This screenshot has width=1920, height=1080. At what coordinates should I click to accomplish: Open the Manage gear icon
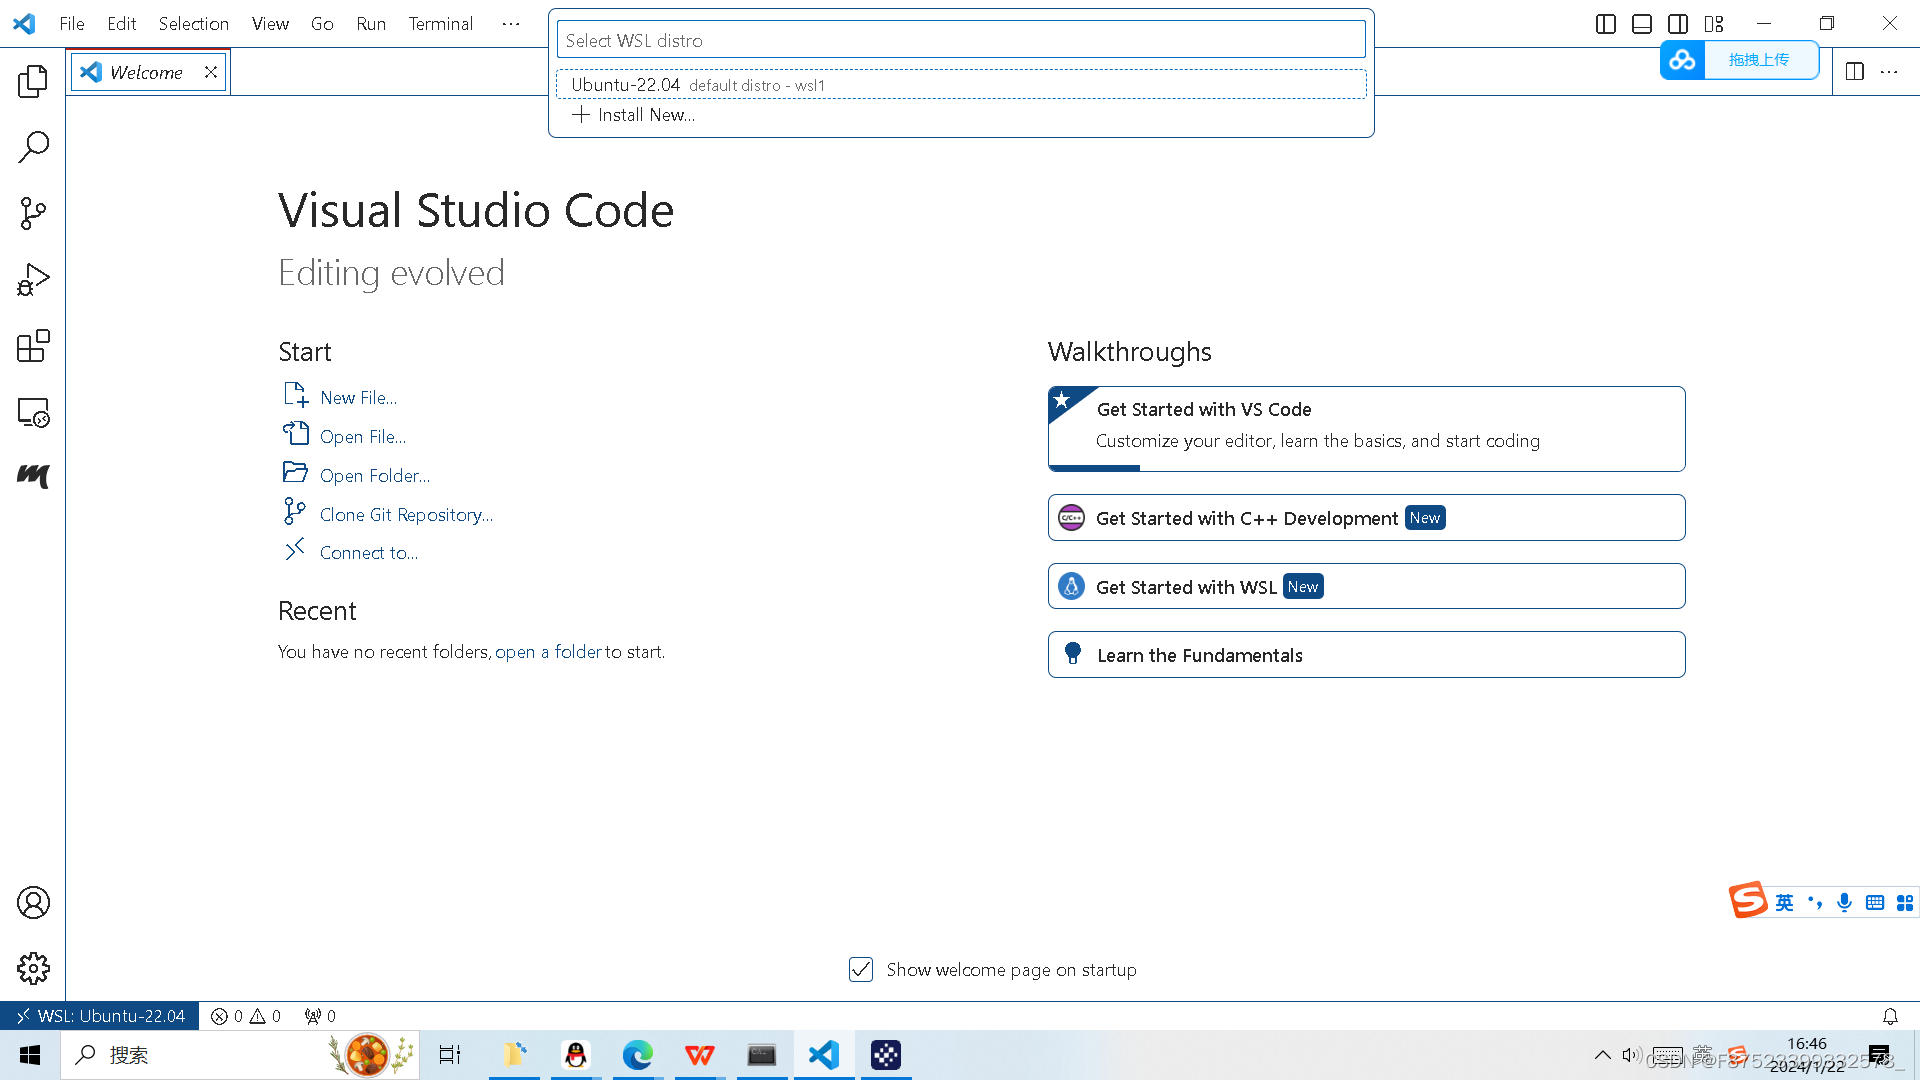[x=33, y=968]
